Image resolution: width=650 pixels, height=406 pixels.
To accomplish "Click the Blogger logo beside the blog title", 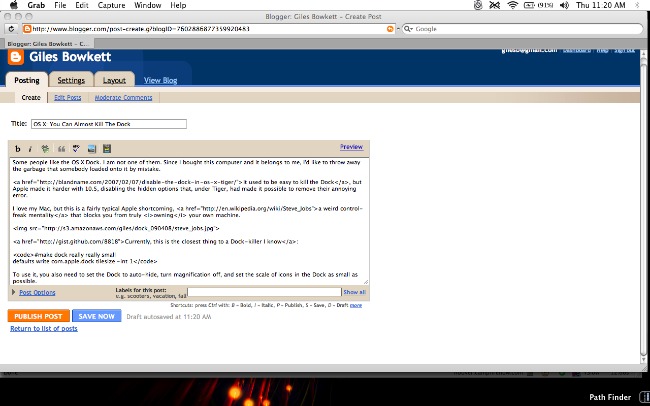I will click(16, 57).
